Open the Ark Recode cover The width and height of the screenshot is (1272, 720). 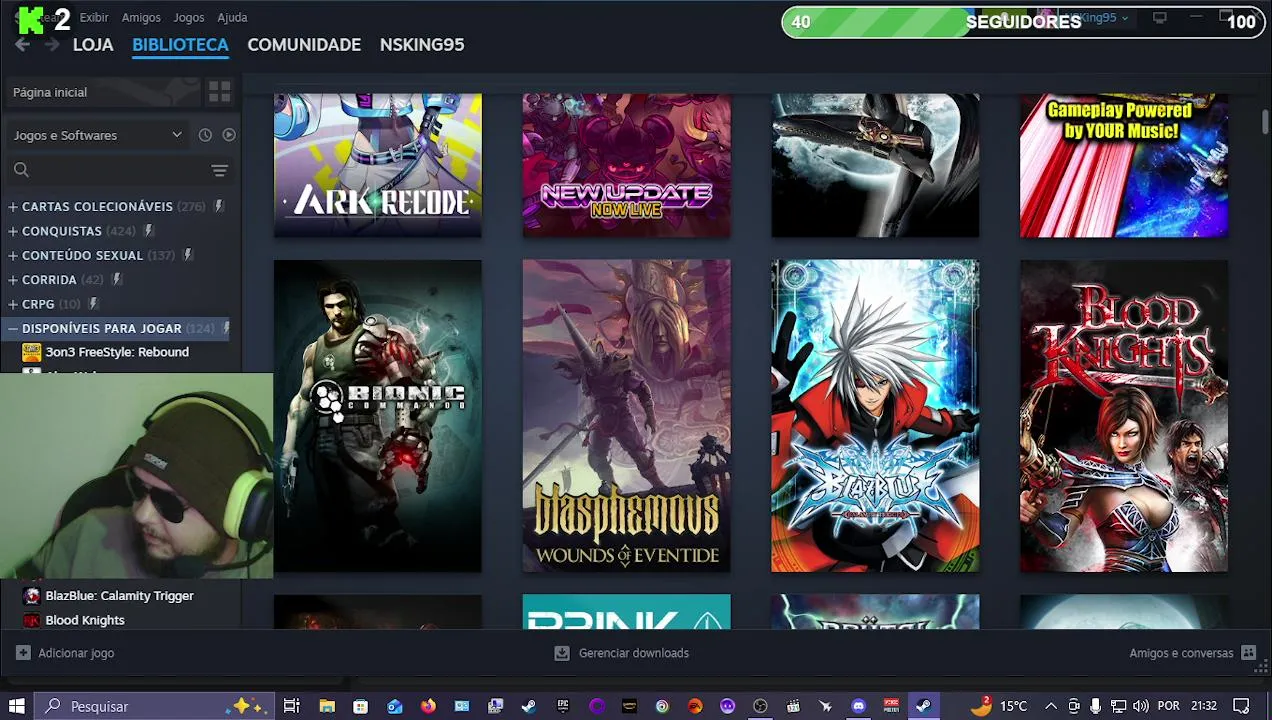[378, 165]
